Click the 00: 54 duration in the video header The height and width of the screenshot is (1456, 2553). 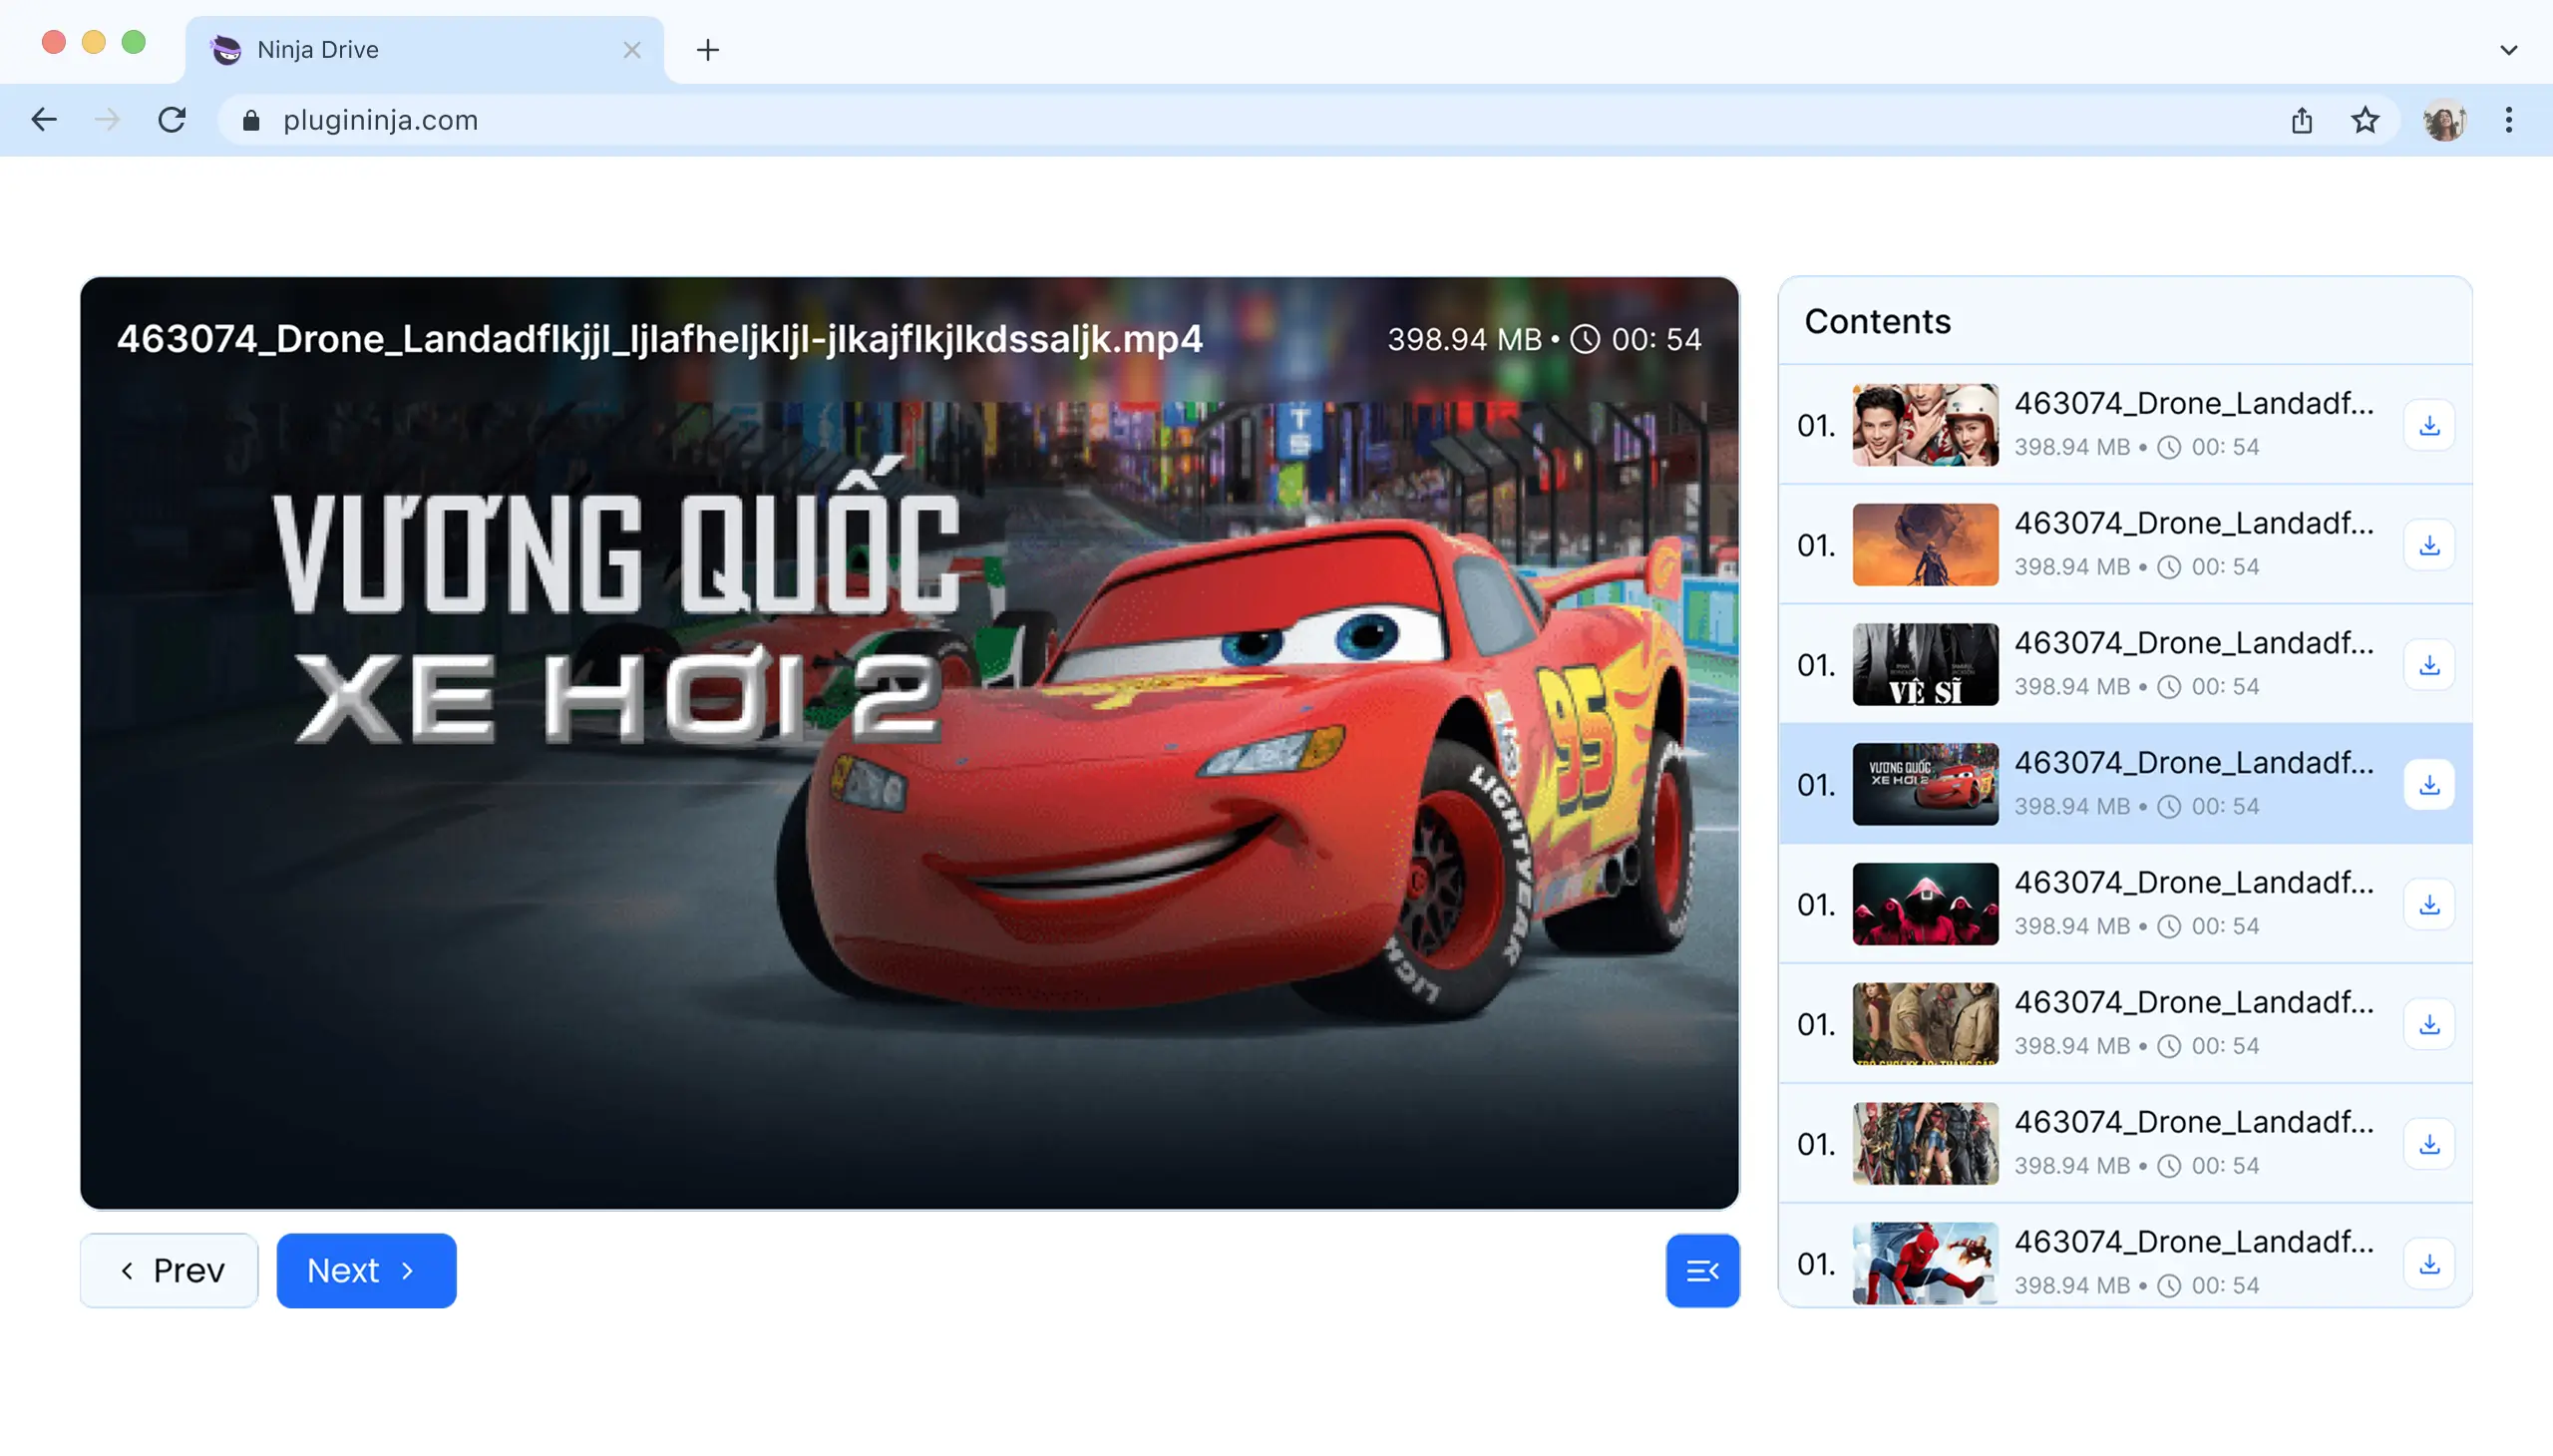pyautogui.click(x=1656, y=340)
